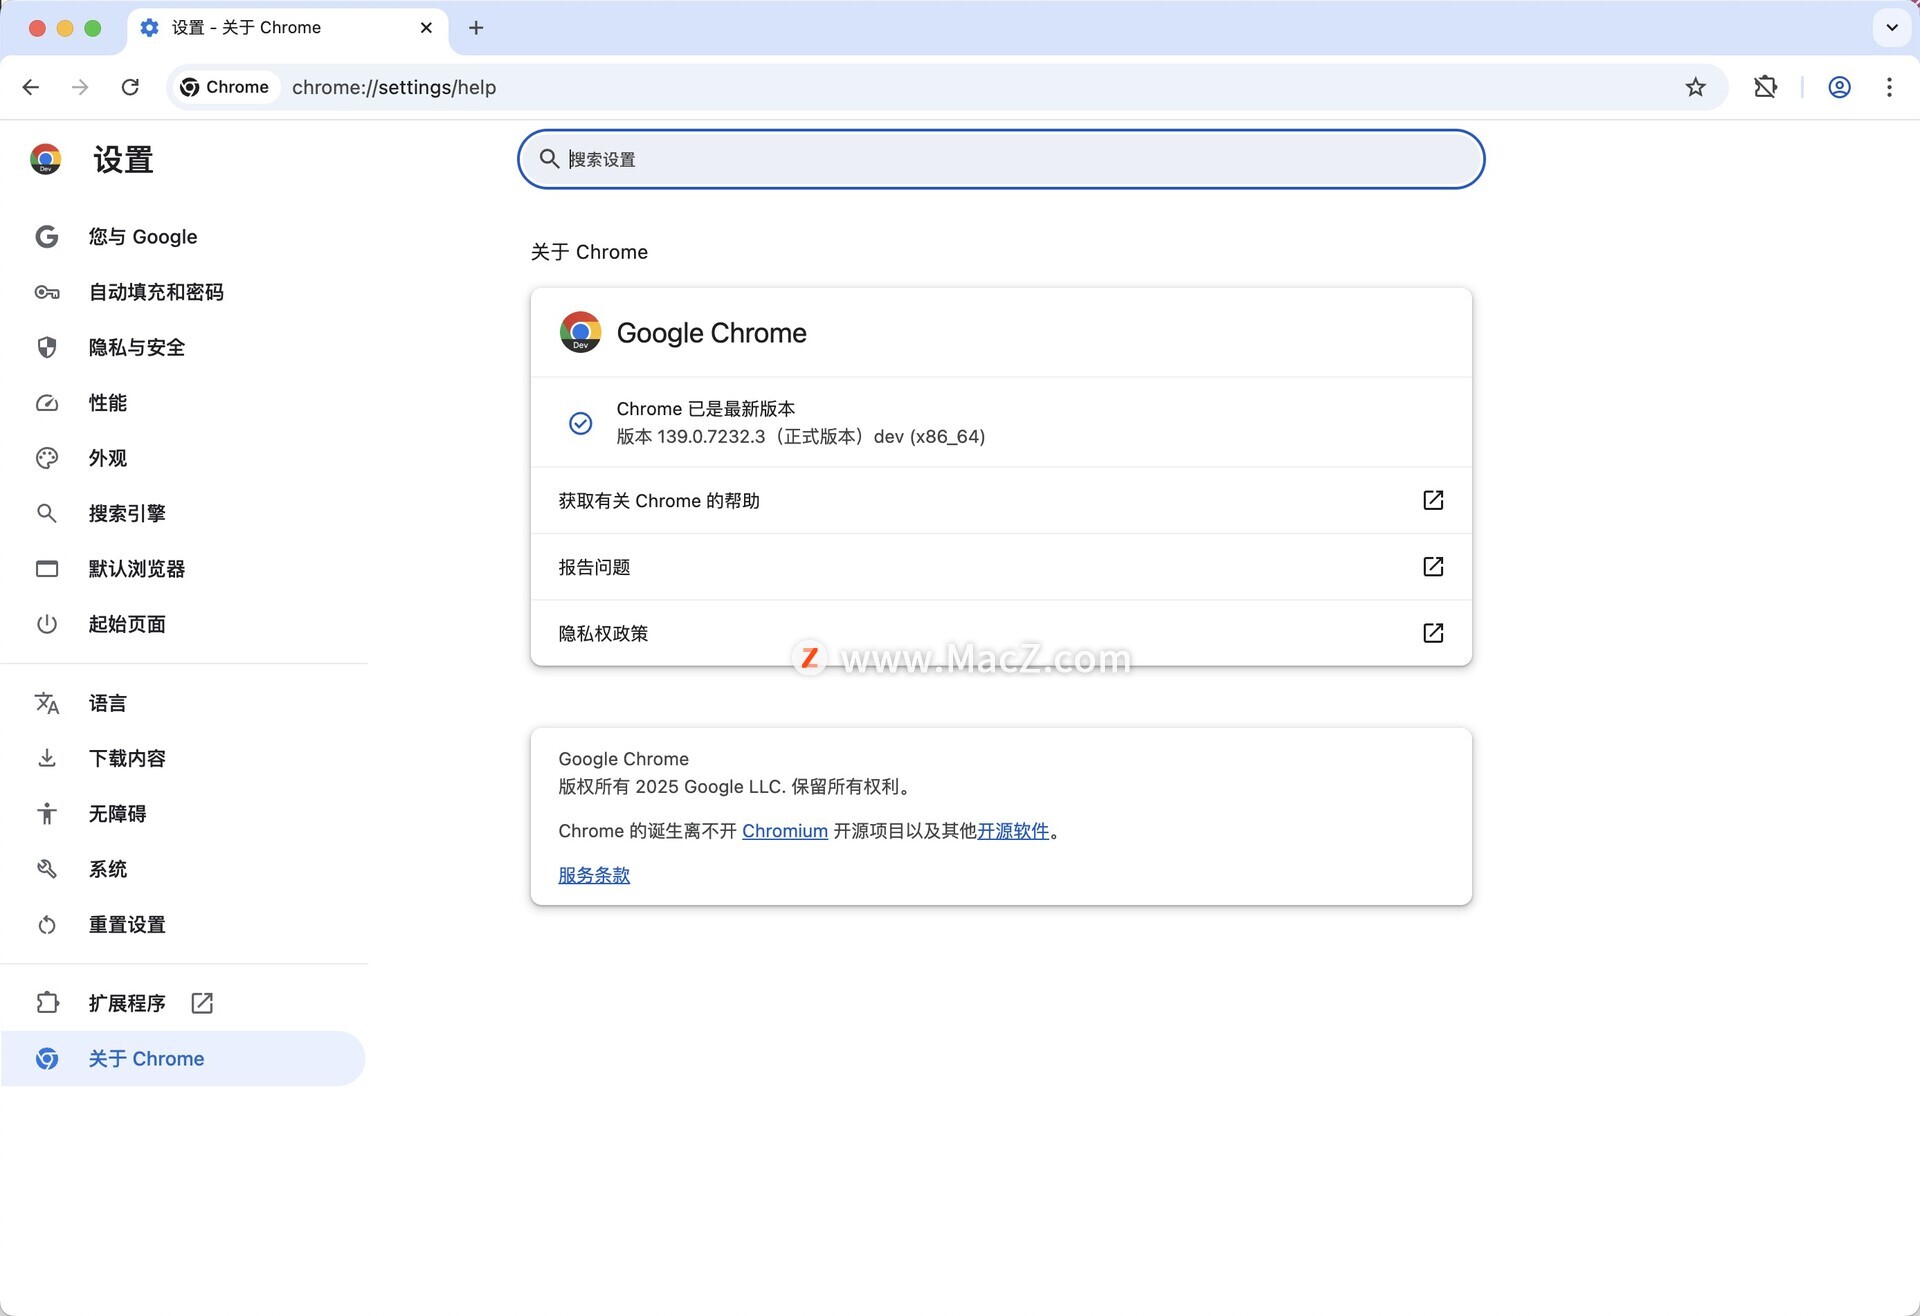
Task: Click the forward navigation arrow
Action: tap(80, 87)
